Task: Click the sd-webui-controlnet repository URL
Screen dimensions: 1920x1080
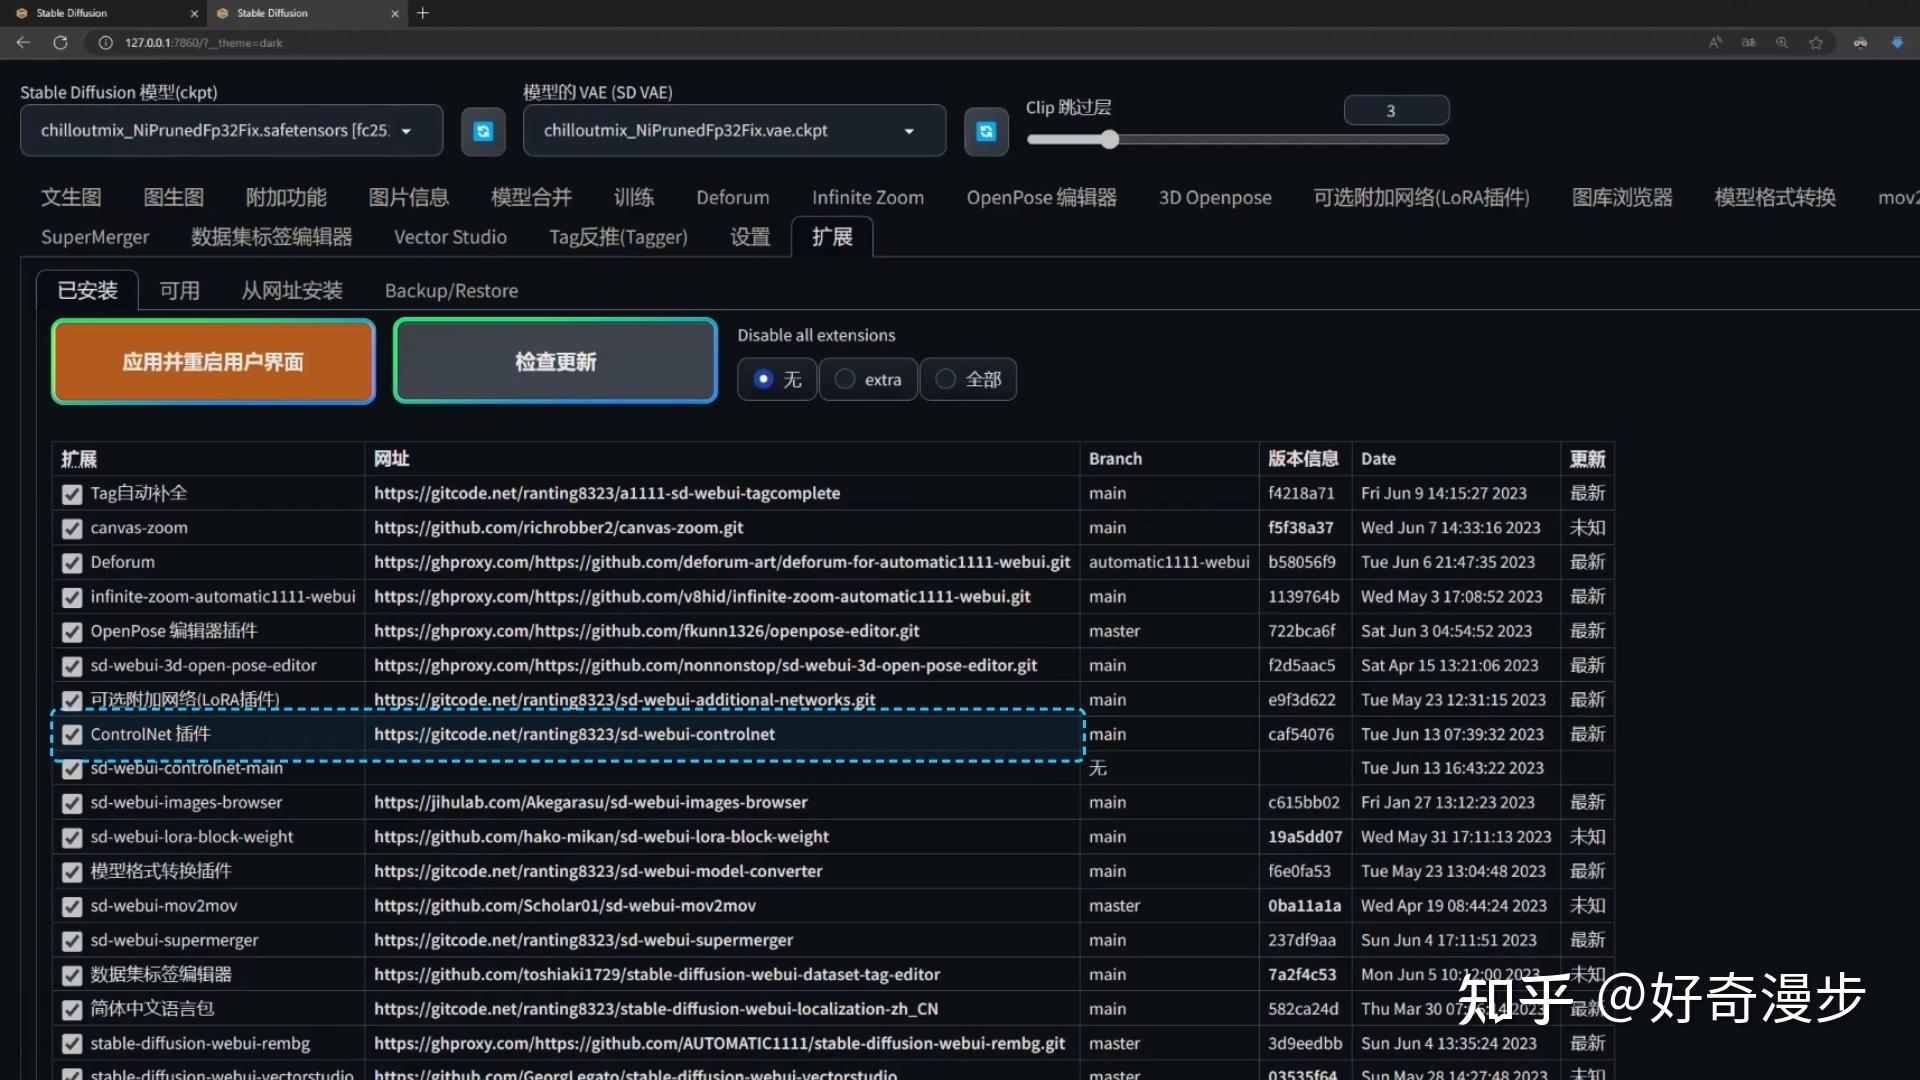Action: click(x=574, y=734)
